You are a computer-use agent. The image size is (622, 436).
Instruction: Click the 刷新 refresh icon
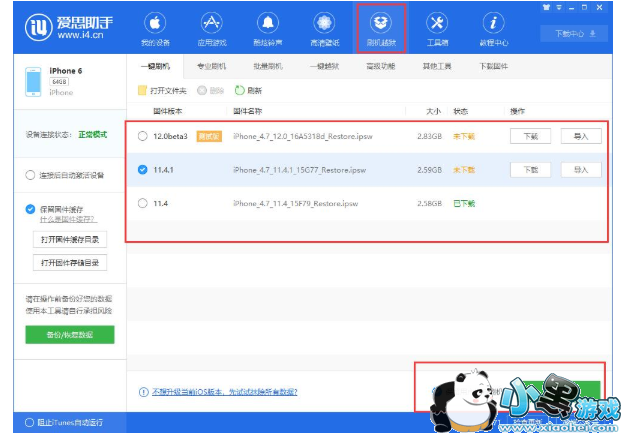[x=240, y=90]
